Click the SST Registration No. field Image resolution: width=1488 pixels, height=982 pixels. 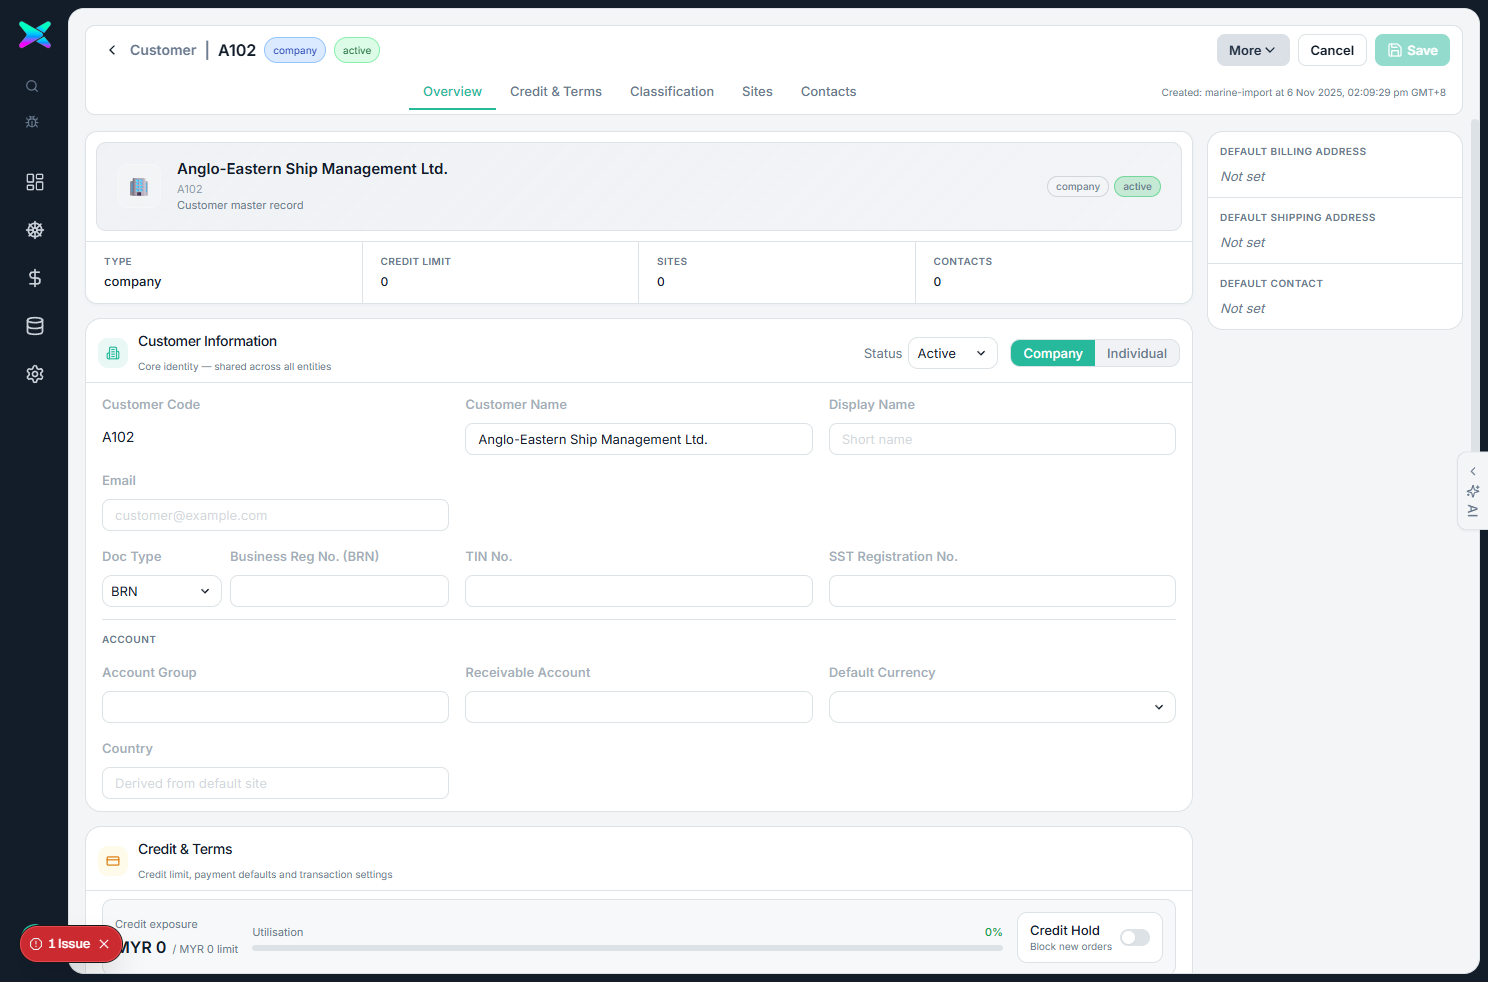(1002, 591)
